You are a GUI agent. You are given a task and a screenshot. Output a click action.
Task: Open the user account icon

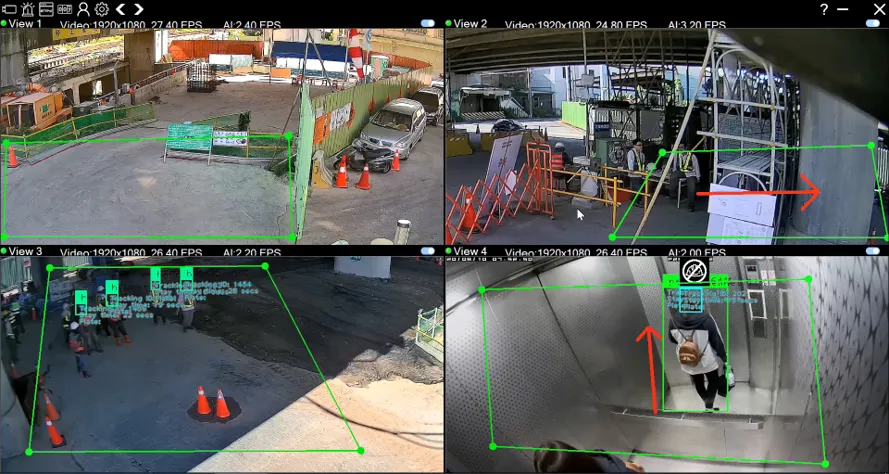84,9
